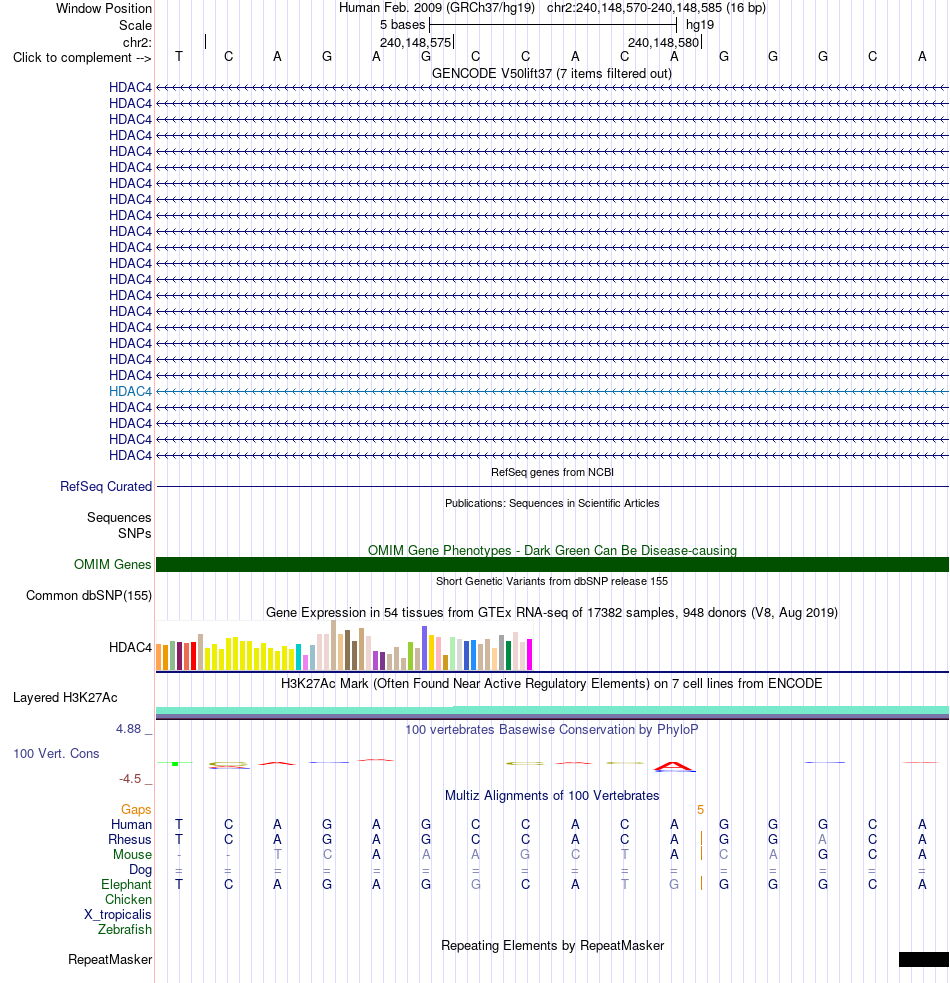Click the T base in complement row
This screenshot has width=950, height=983.
(179, 57)
